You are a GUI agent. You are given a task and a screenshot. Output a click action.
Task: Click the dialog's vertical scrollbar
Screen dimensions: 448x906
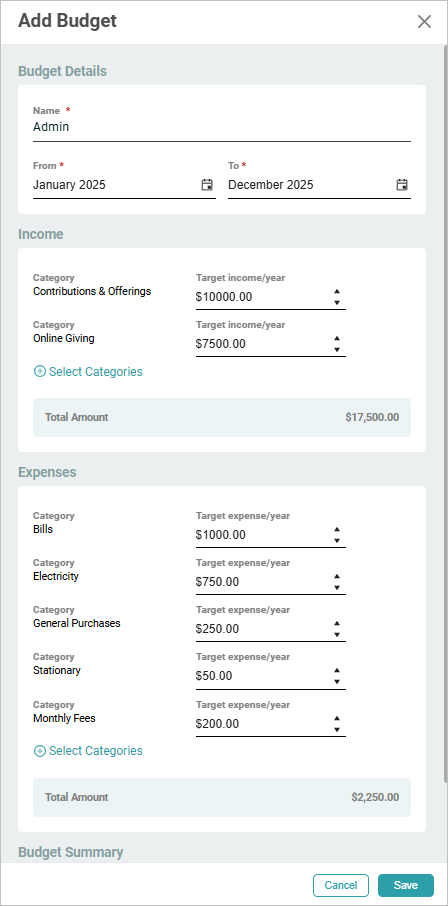click(445, 416)
